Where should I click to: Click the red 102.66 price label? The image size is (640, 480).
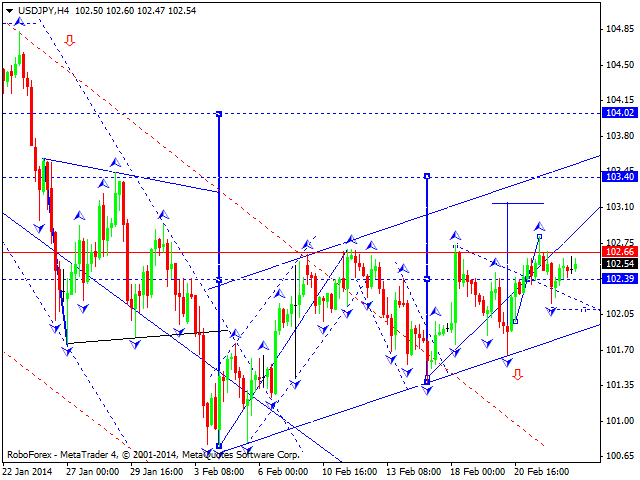click(621, 252)
